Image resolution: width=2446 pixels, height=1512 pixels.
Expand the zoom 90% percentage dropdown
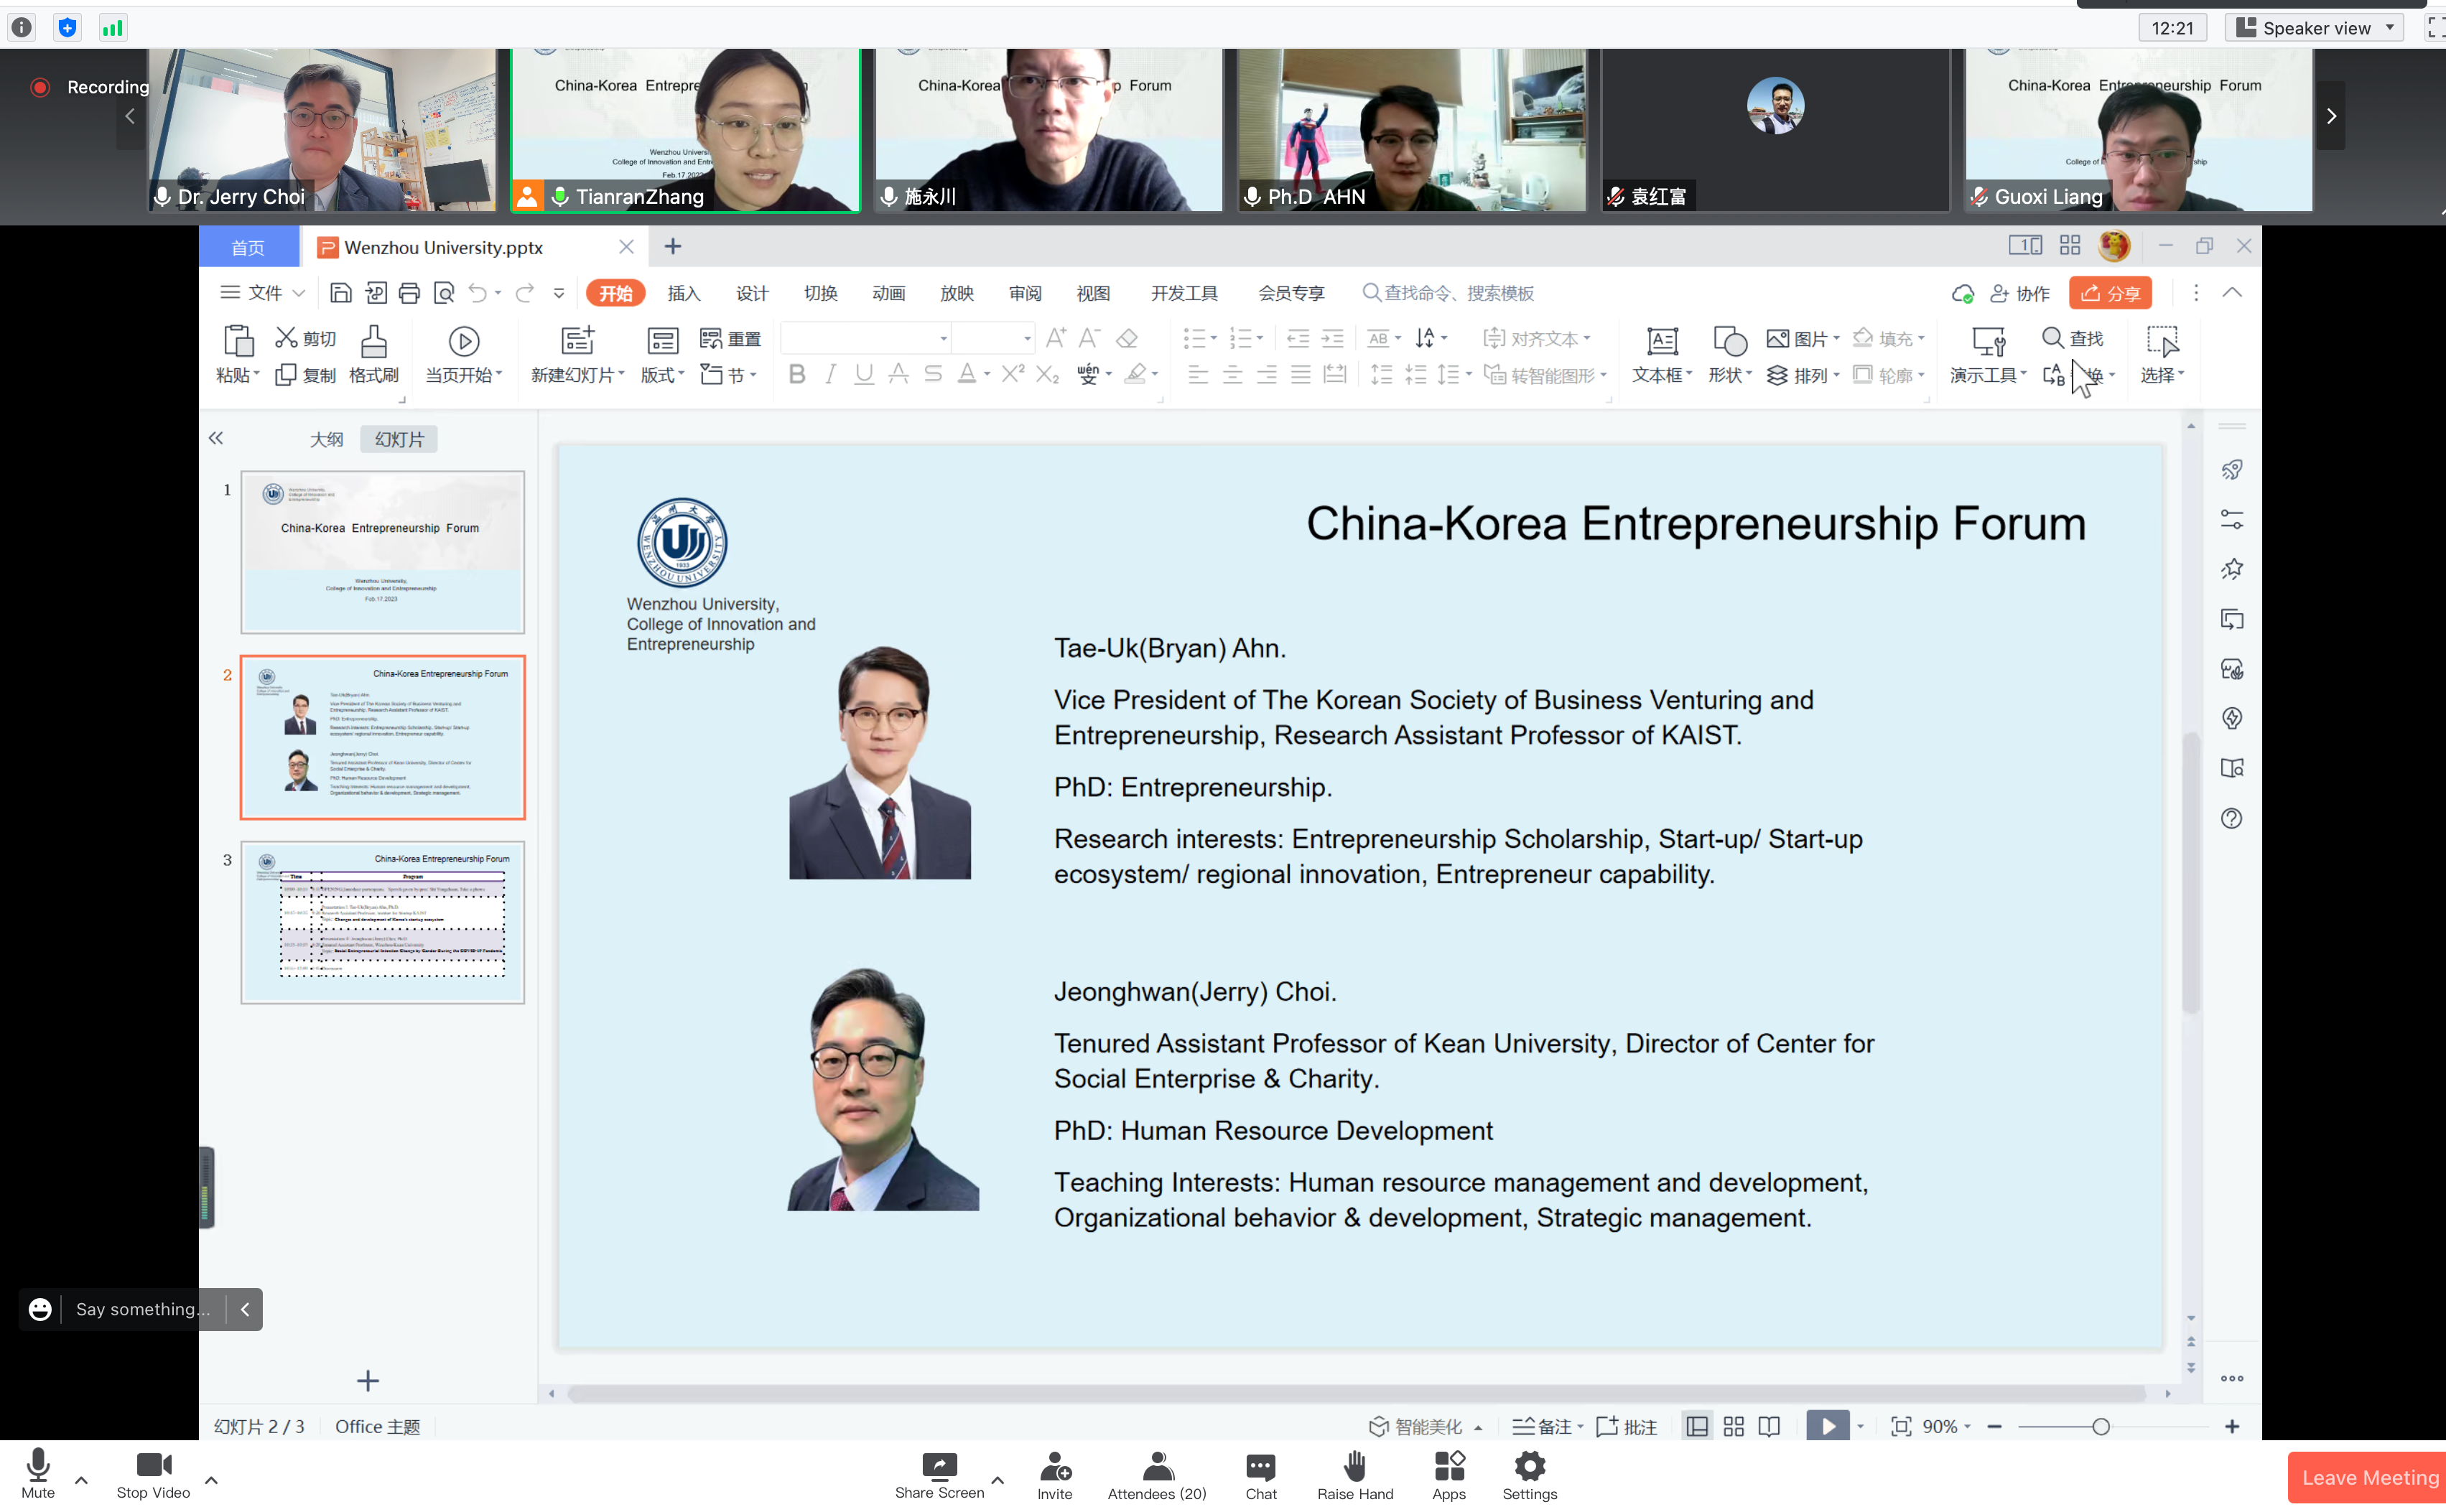(x=1966, y=1427)
